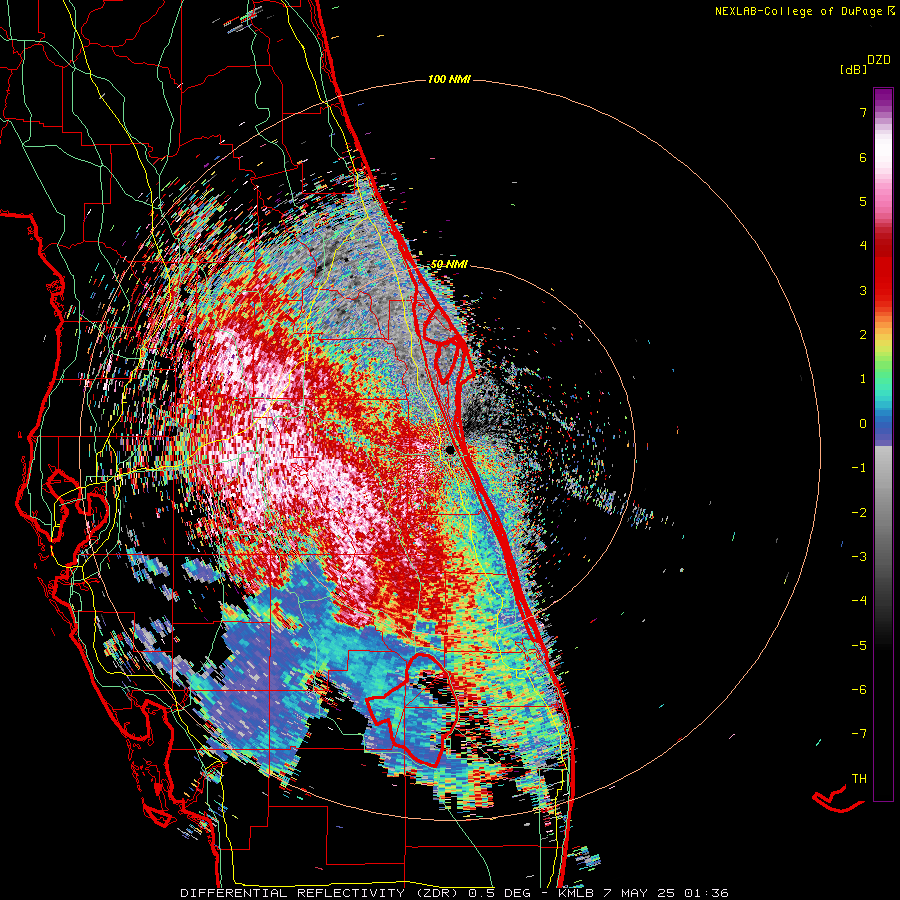Pick the red segment of the color bar
900x900 pixels.
point(883,270)
